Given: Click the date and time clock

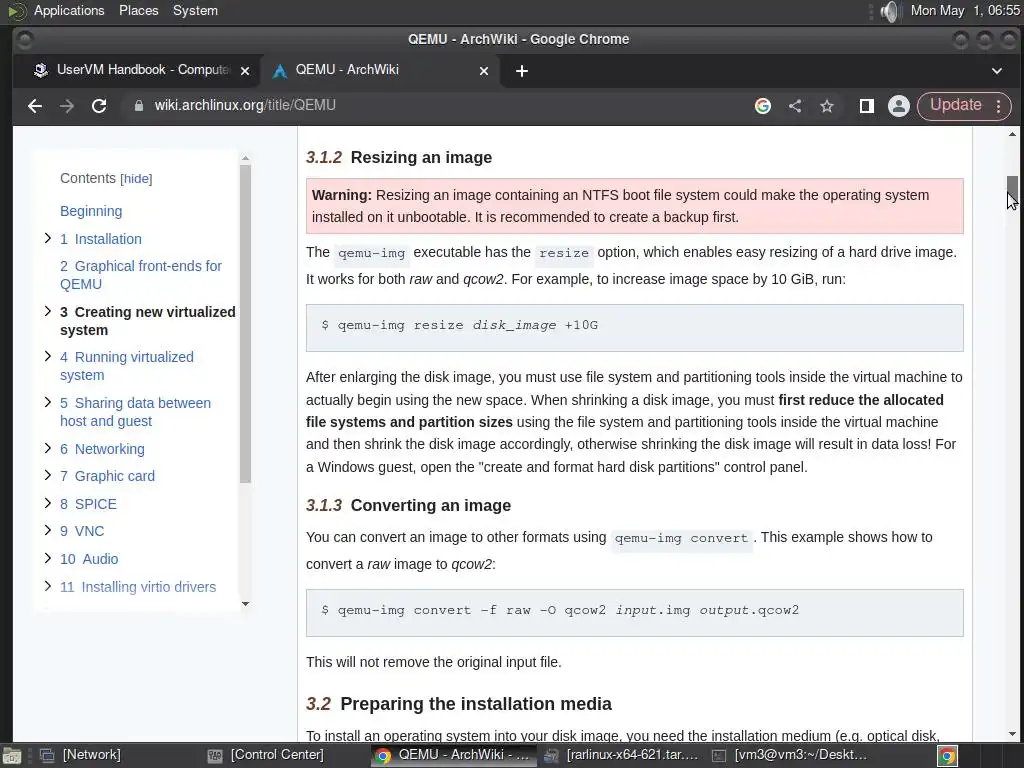Looking at the screenshot, I should [x=965, y=10].
